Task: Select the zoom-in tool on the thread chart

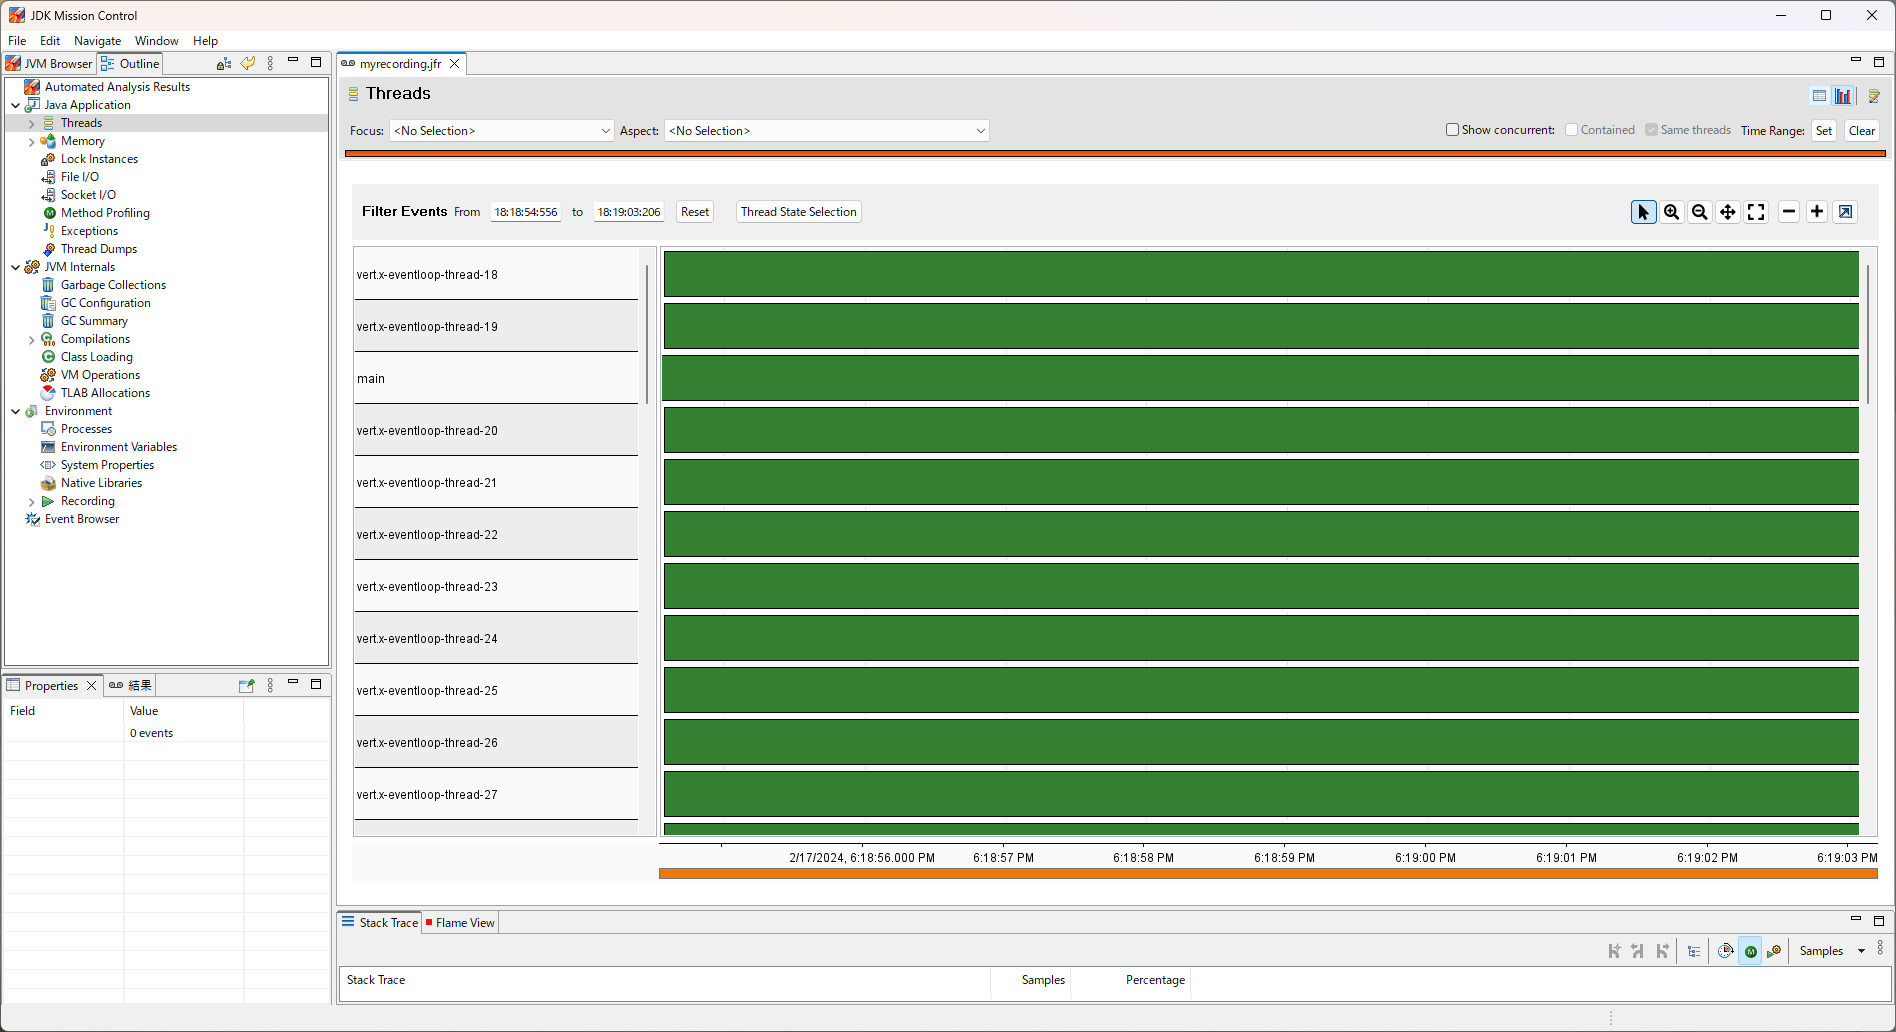Action: 1671,212
